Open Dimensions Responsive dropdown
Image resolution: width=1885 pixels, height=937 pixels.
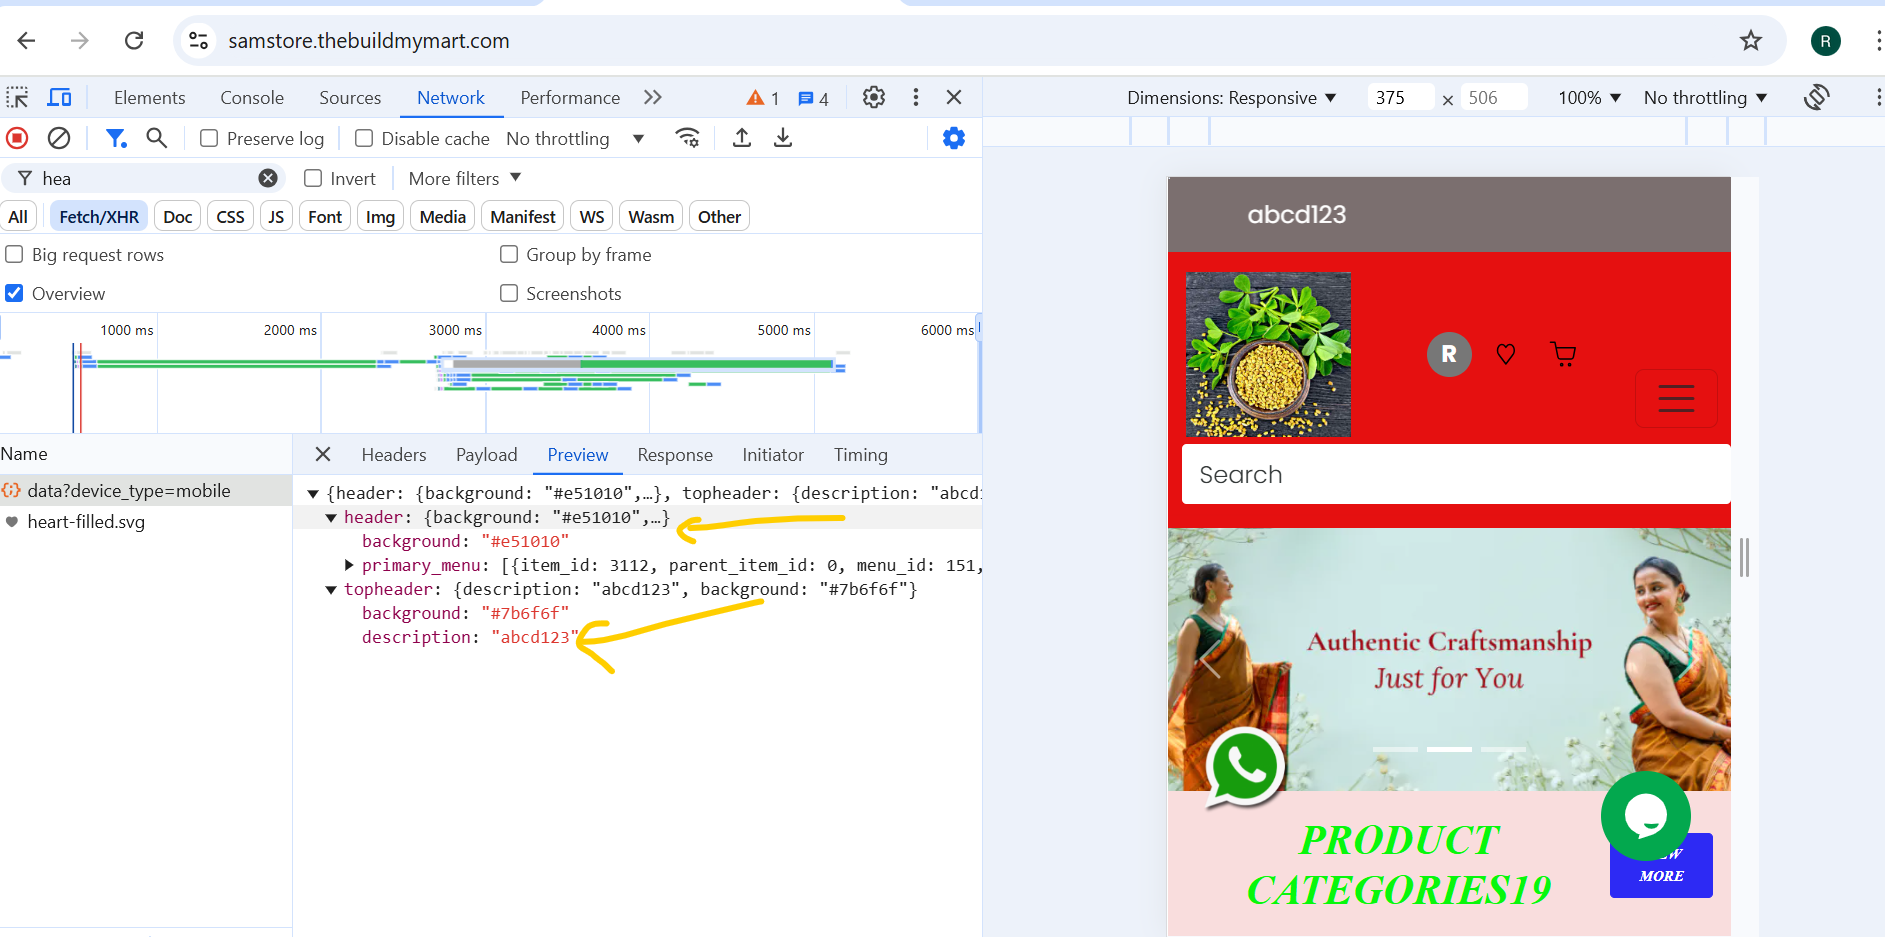point(1231,97)
